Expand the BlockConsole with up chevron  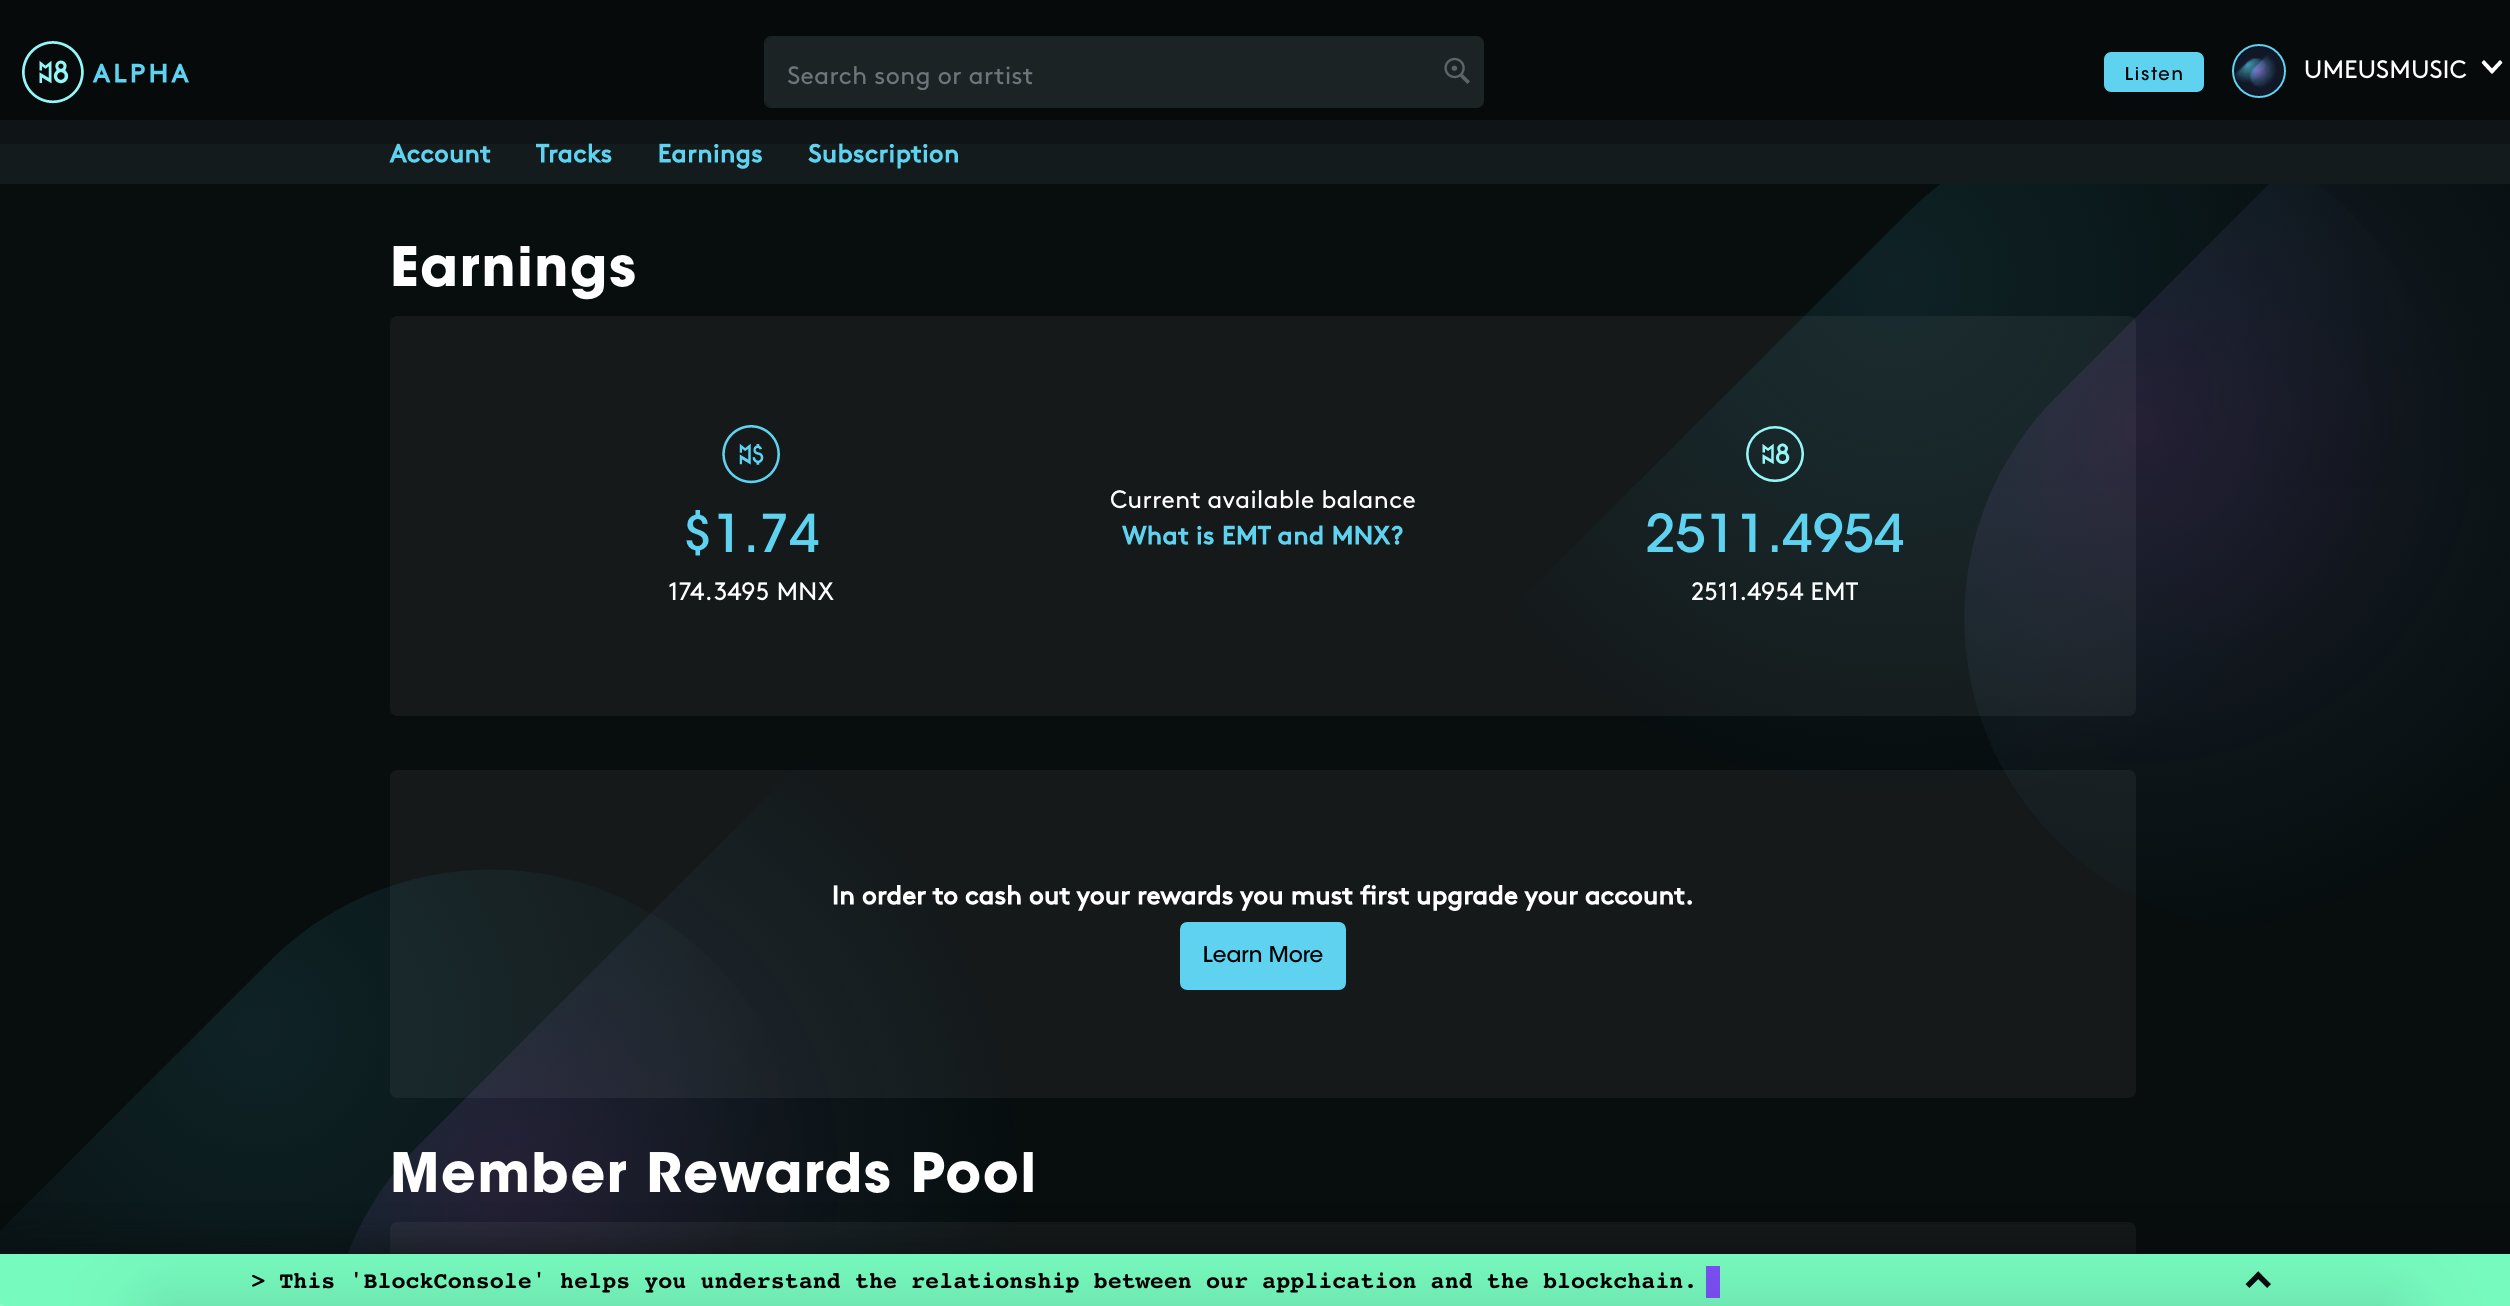click(x=2258, y=1280)
